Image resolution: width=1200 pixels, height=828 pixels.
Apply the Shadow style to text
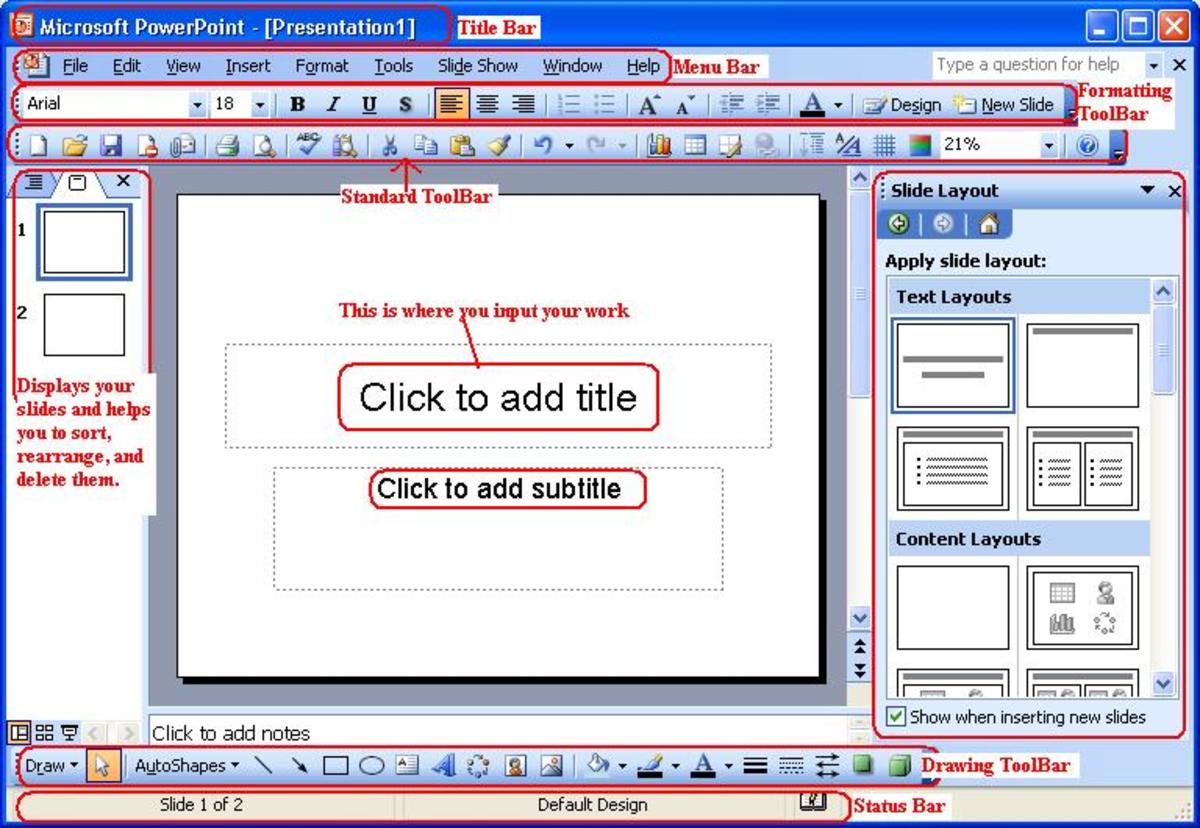click(404, 103)
